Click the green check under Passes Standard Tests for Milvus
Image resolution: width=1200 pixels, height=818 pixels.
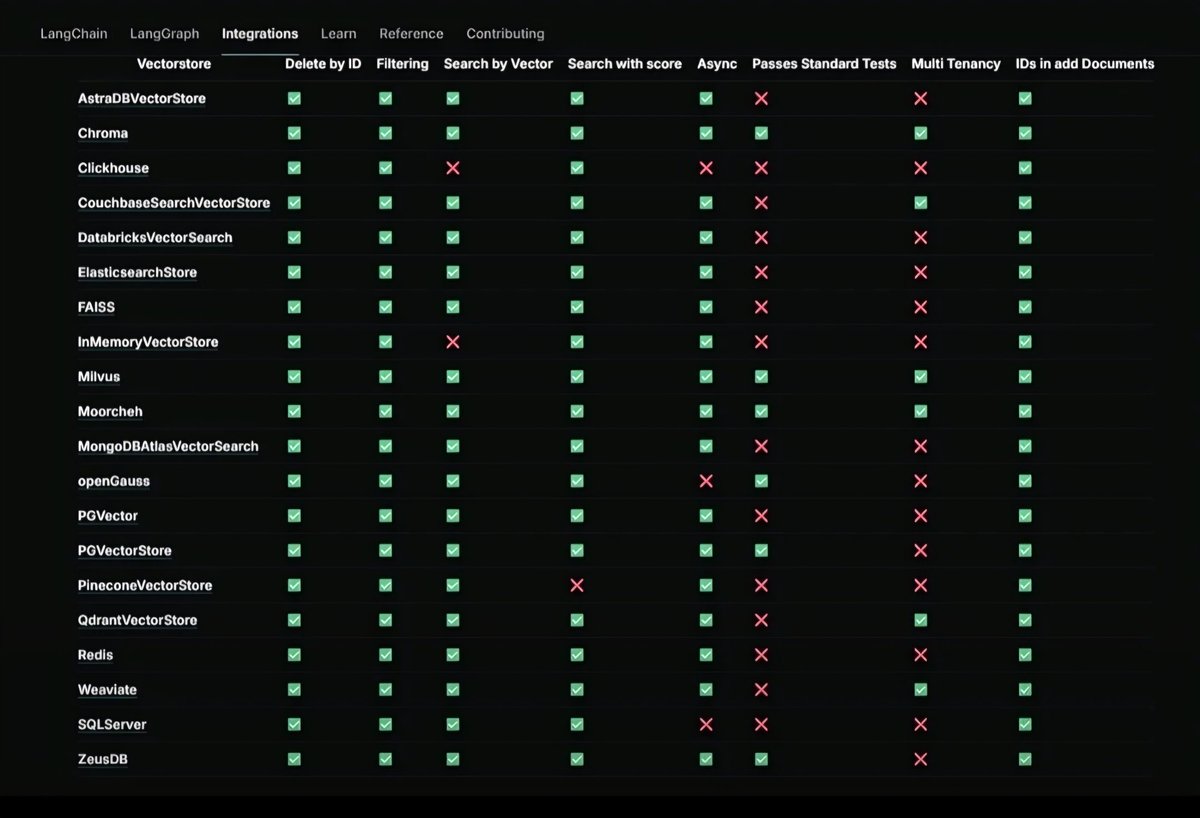761,376
